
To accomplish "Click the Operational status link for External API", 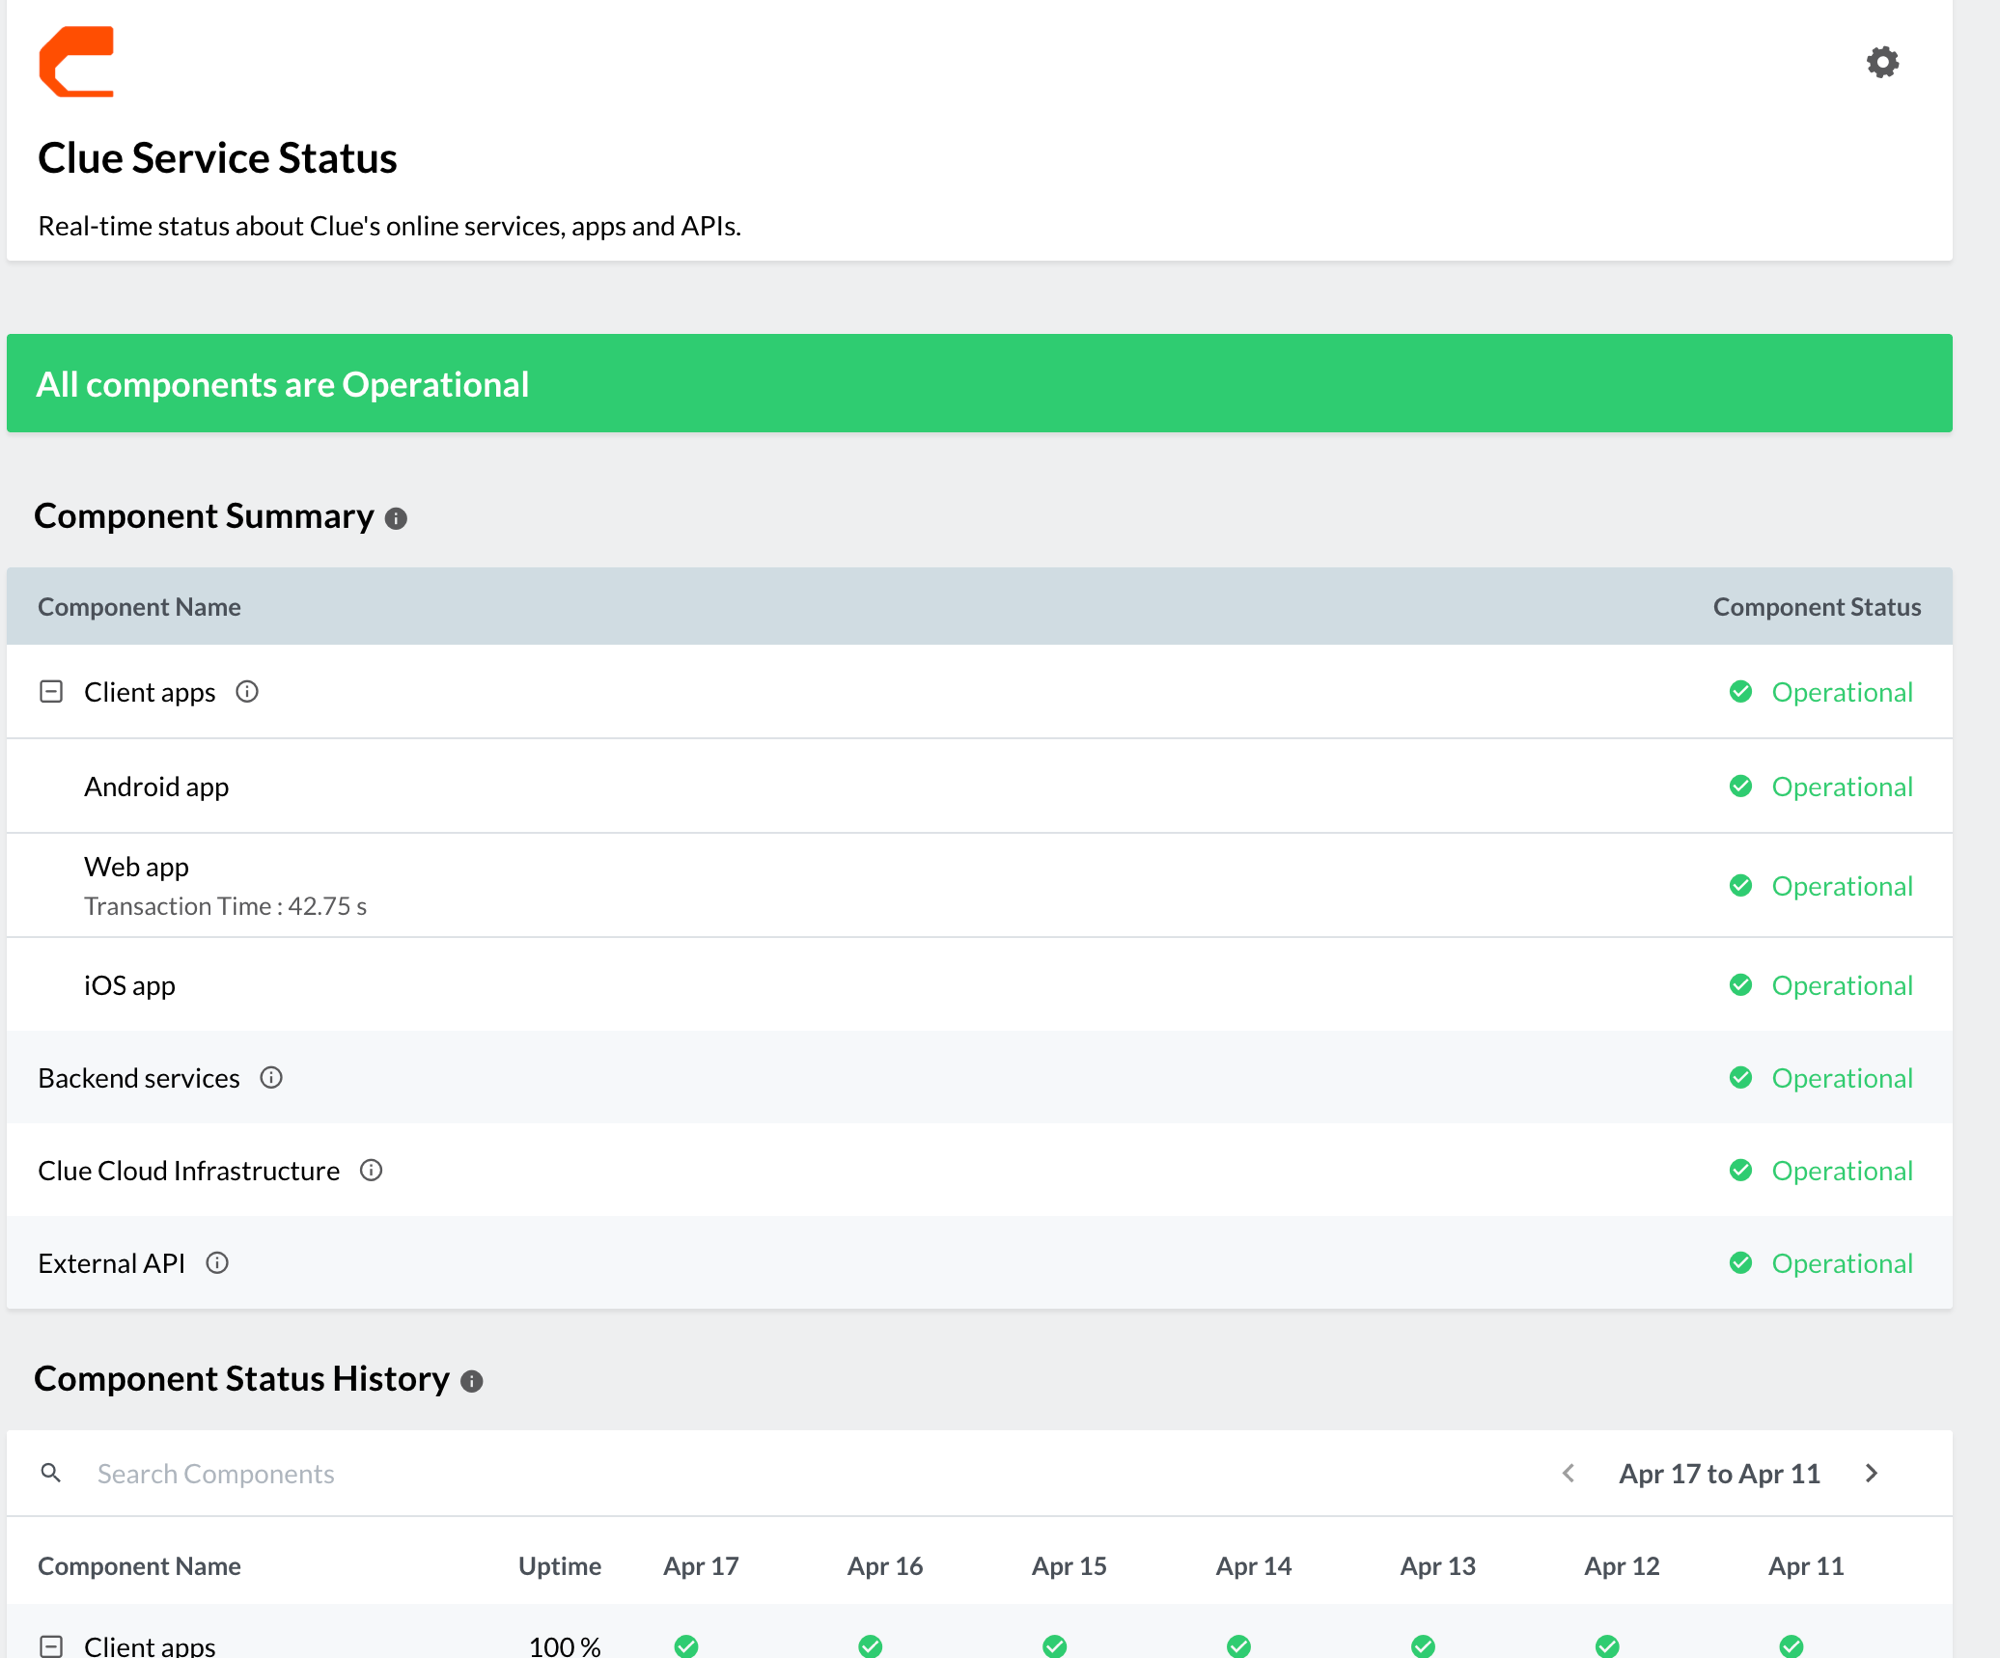I will tap(1842, 1263).
